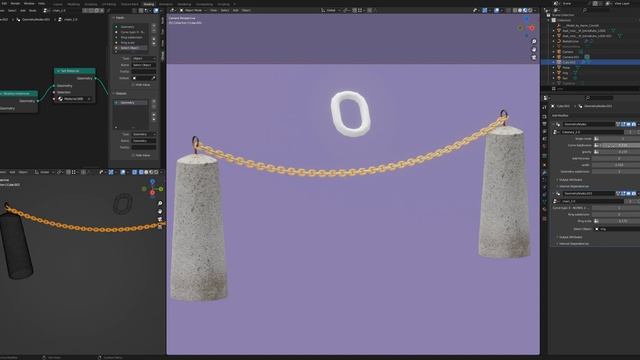The height and width of the screenshot is (360, 640).
Task: Click the pan hand icon in camera viewport
Action: [x=533, y=49]
